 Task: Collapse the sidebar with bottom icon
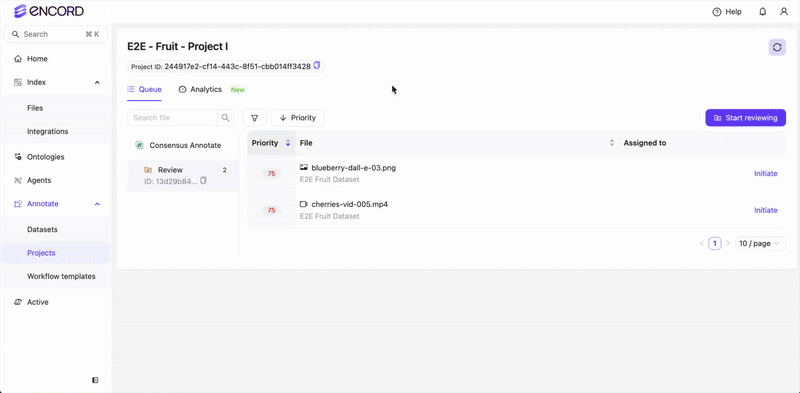point(95,380)
